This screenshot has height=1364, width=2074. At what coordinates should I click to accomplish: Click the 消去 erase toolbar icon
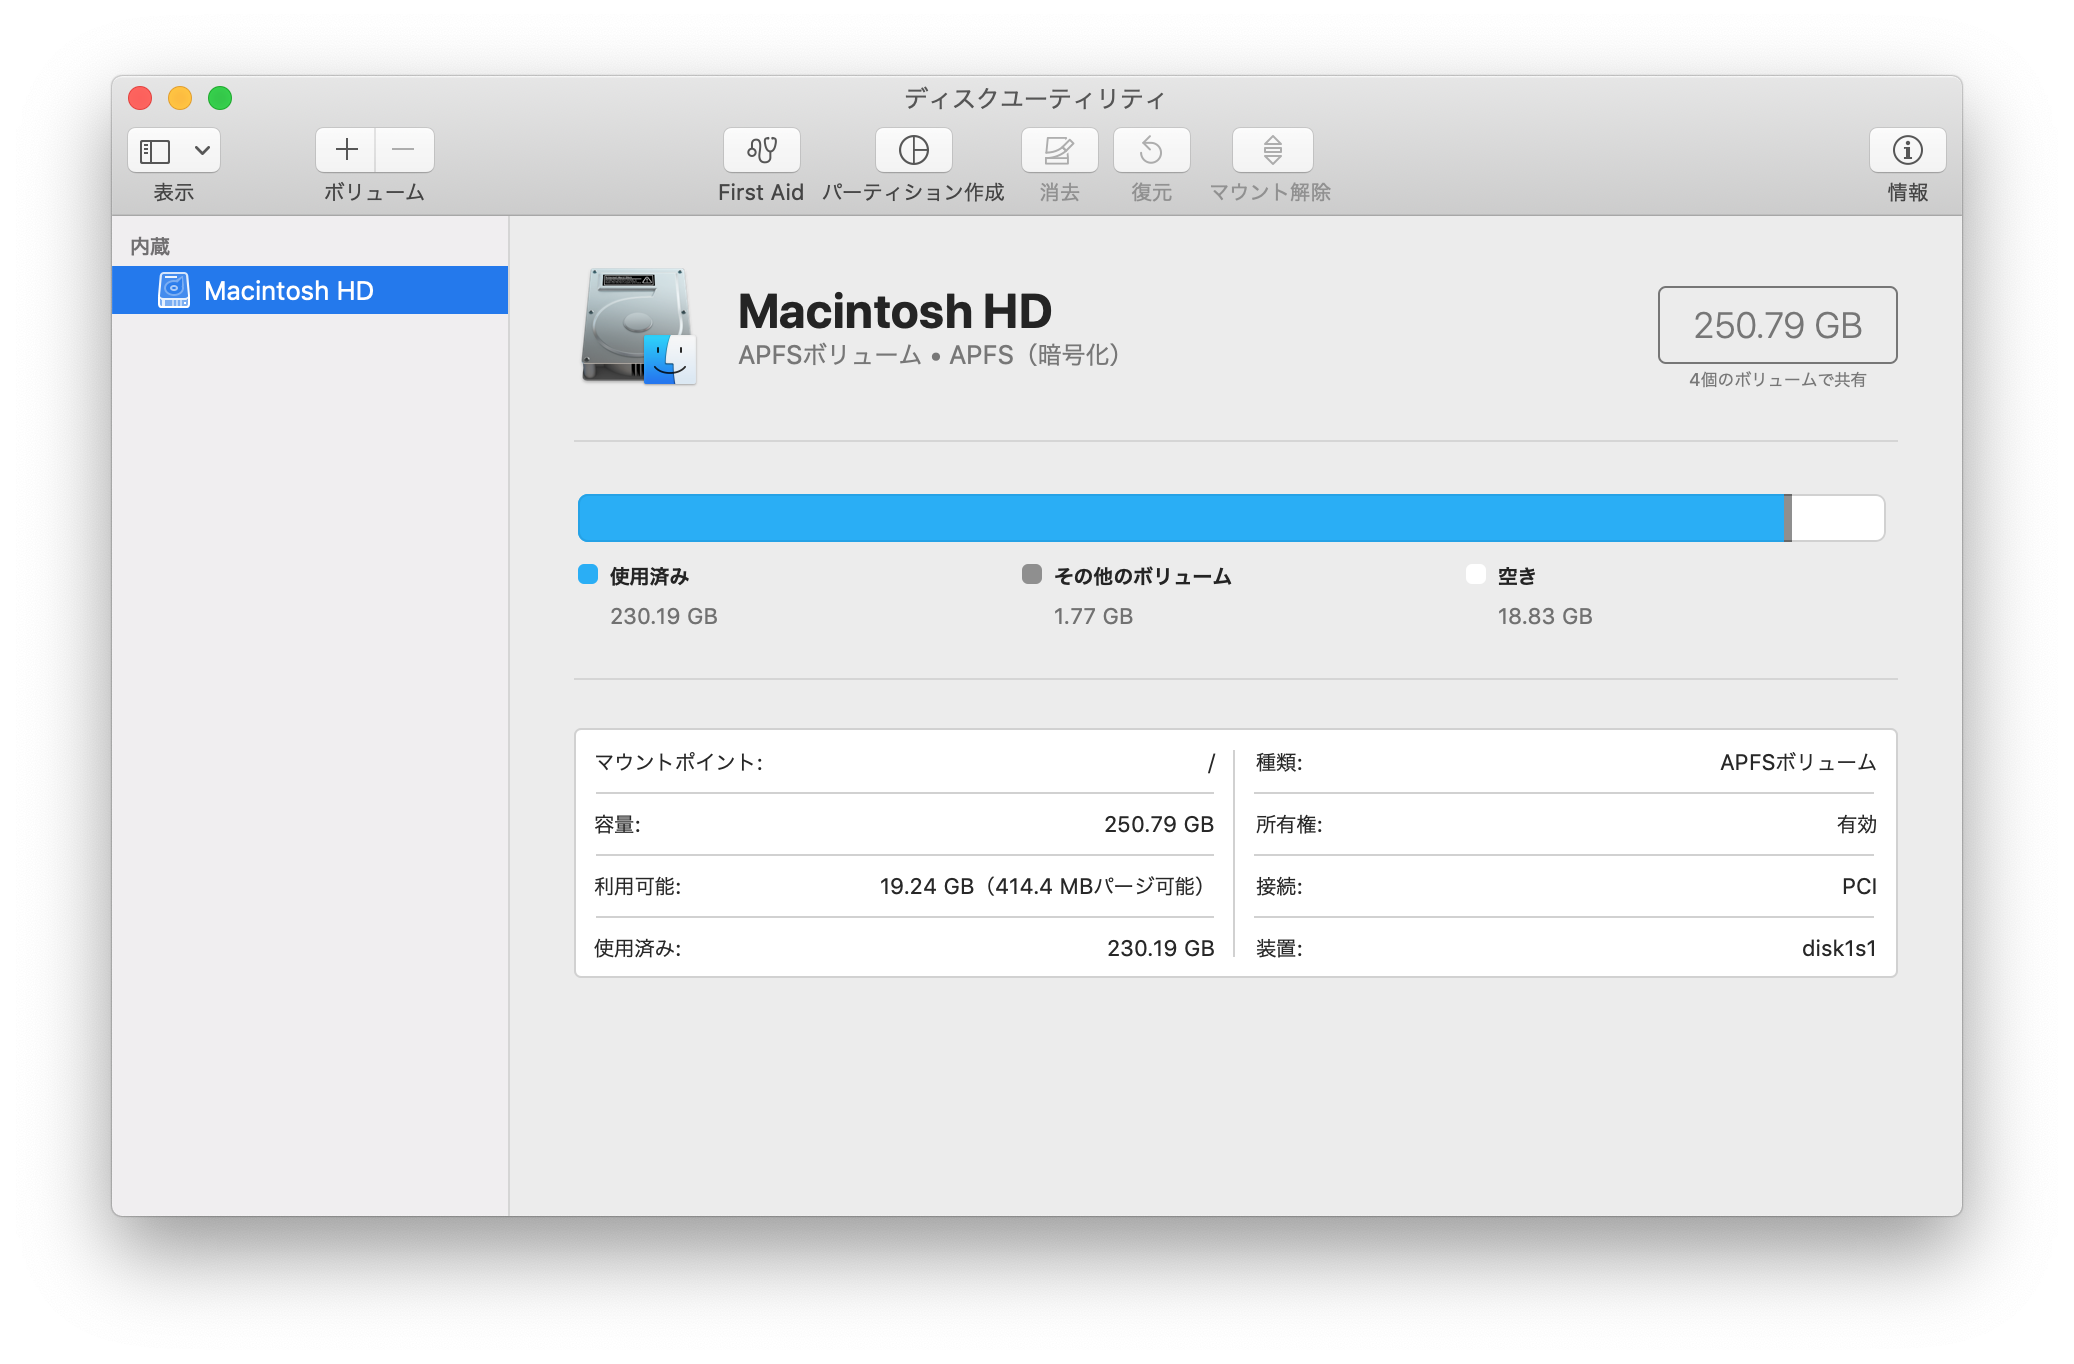pyautogui.click(x=1059, y=150)
